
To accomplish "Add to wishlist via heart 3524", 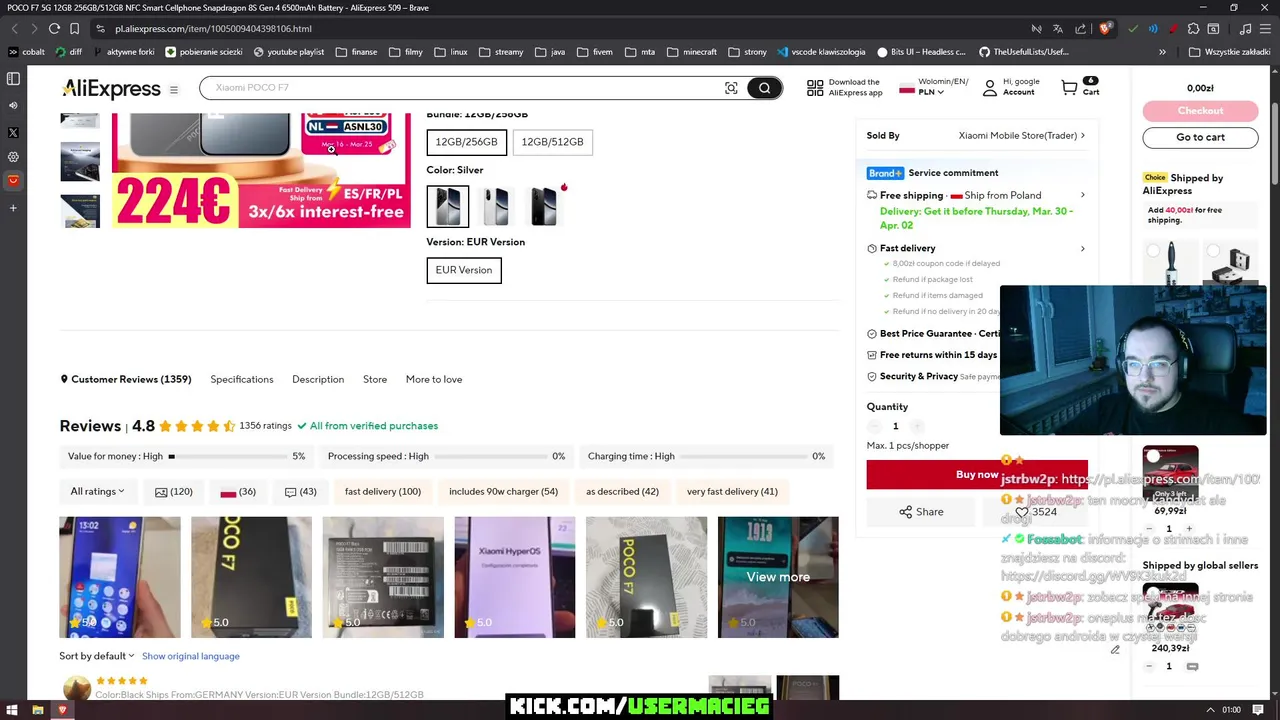I will [1036, 512].
